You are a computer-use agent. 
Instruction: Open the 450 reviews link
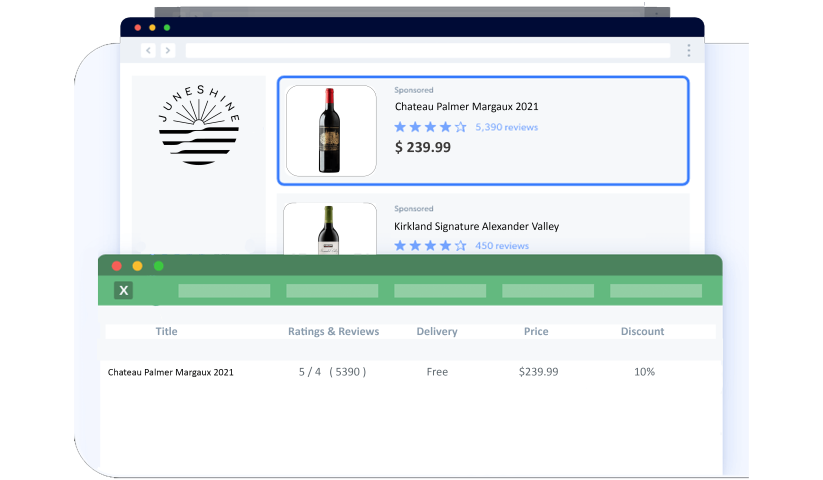click(502, 246)
